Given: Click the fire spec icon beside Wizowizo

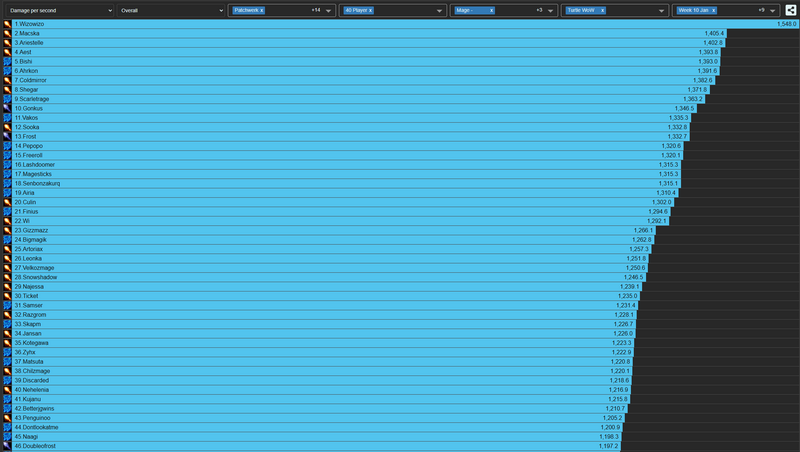Looking at the screenshot, I should click(6, 23).
